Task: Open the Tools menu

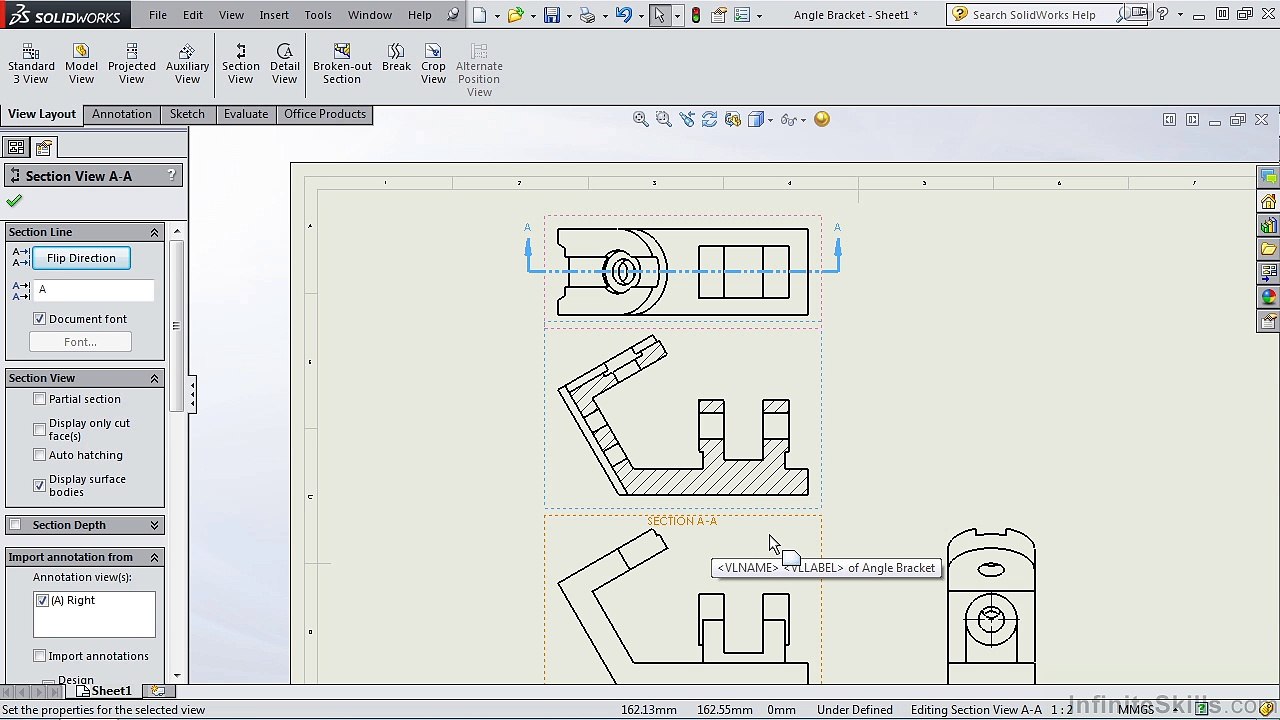Action: (x=318, y=15)
